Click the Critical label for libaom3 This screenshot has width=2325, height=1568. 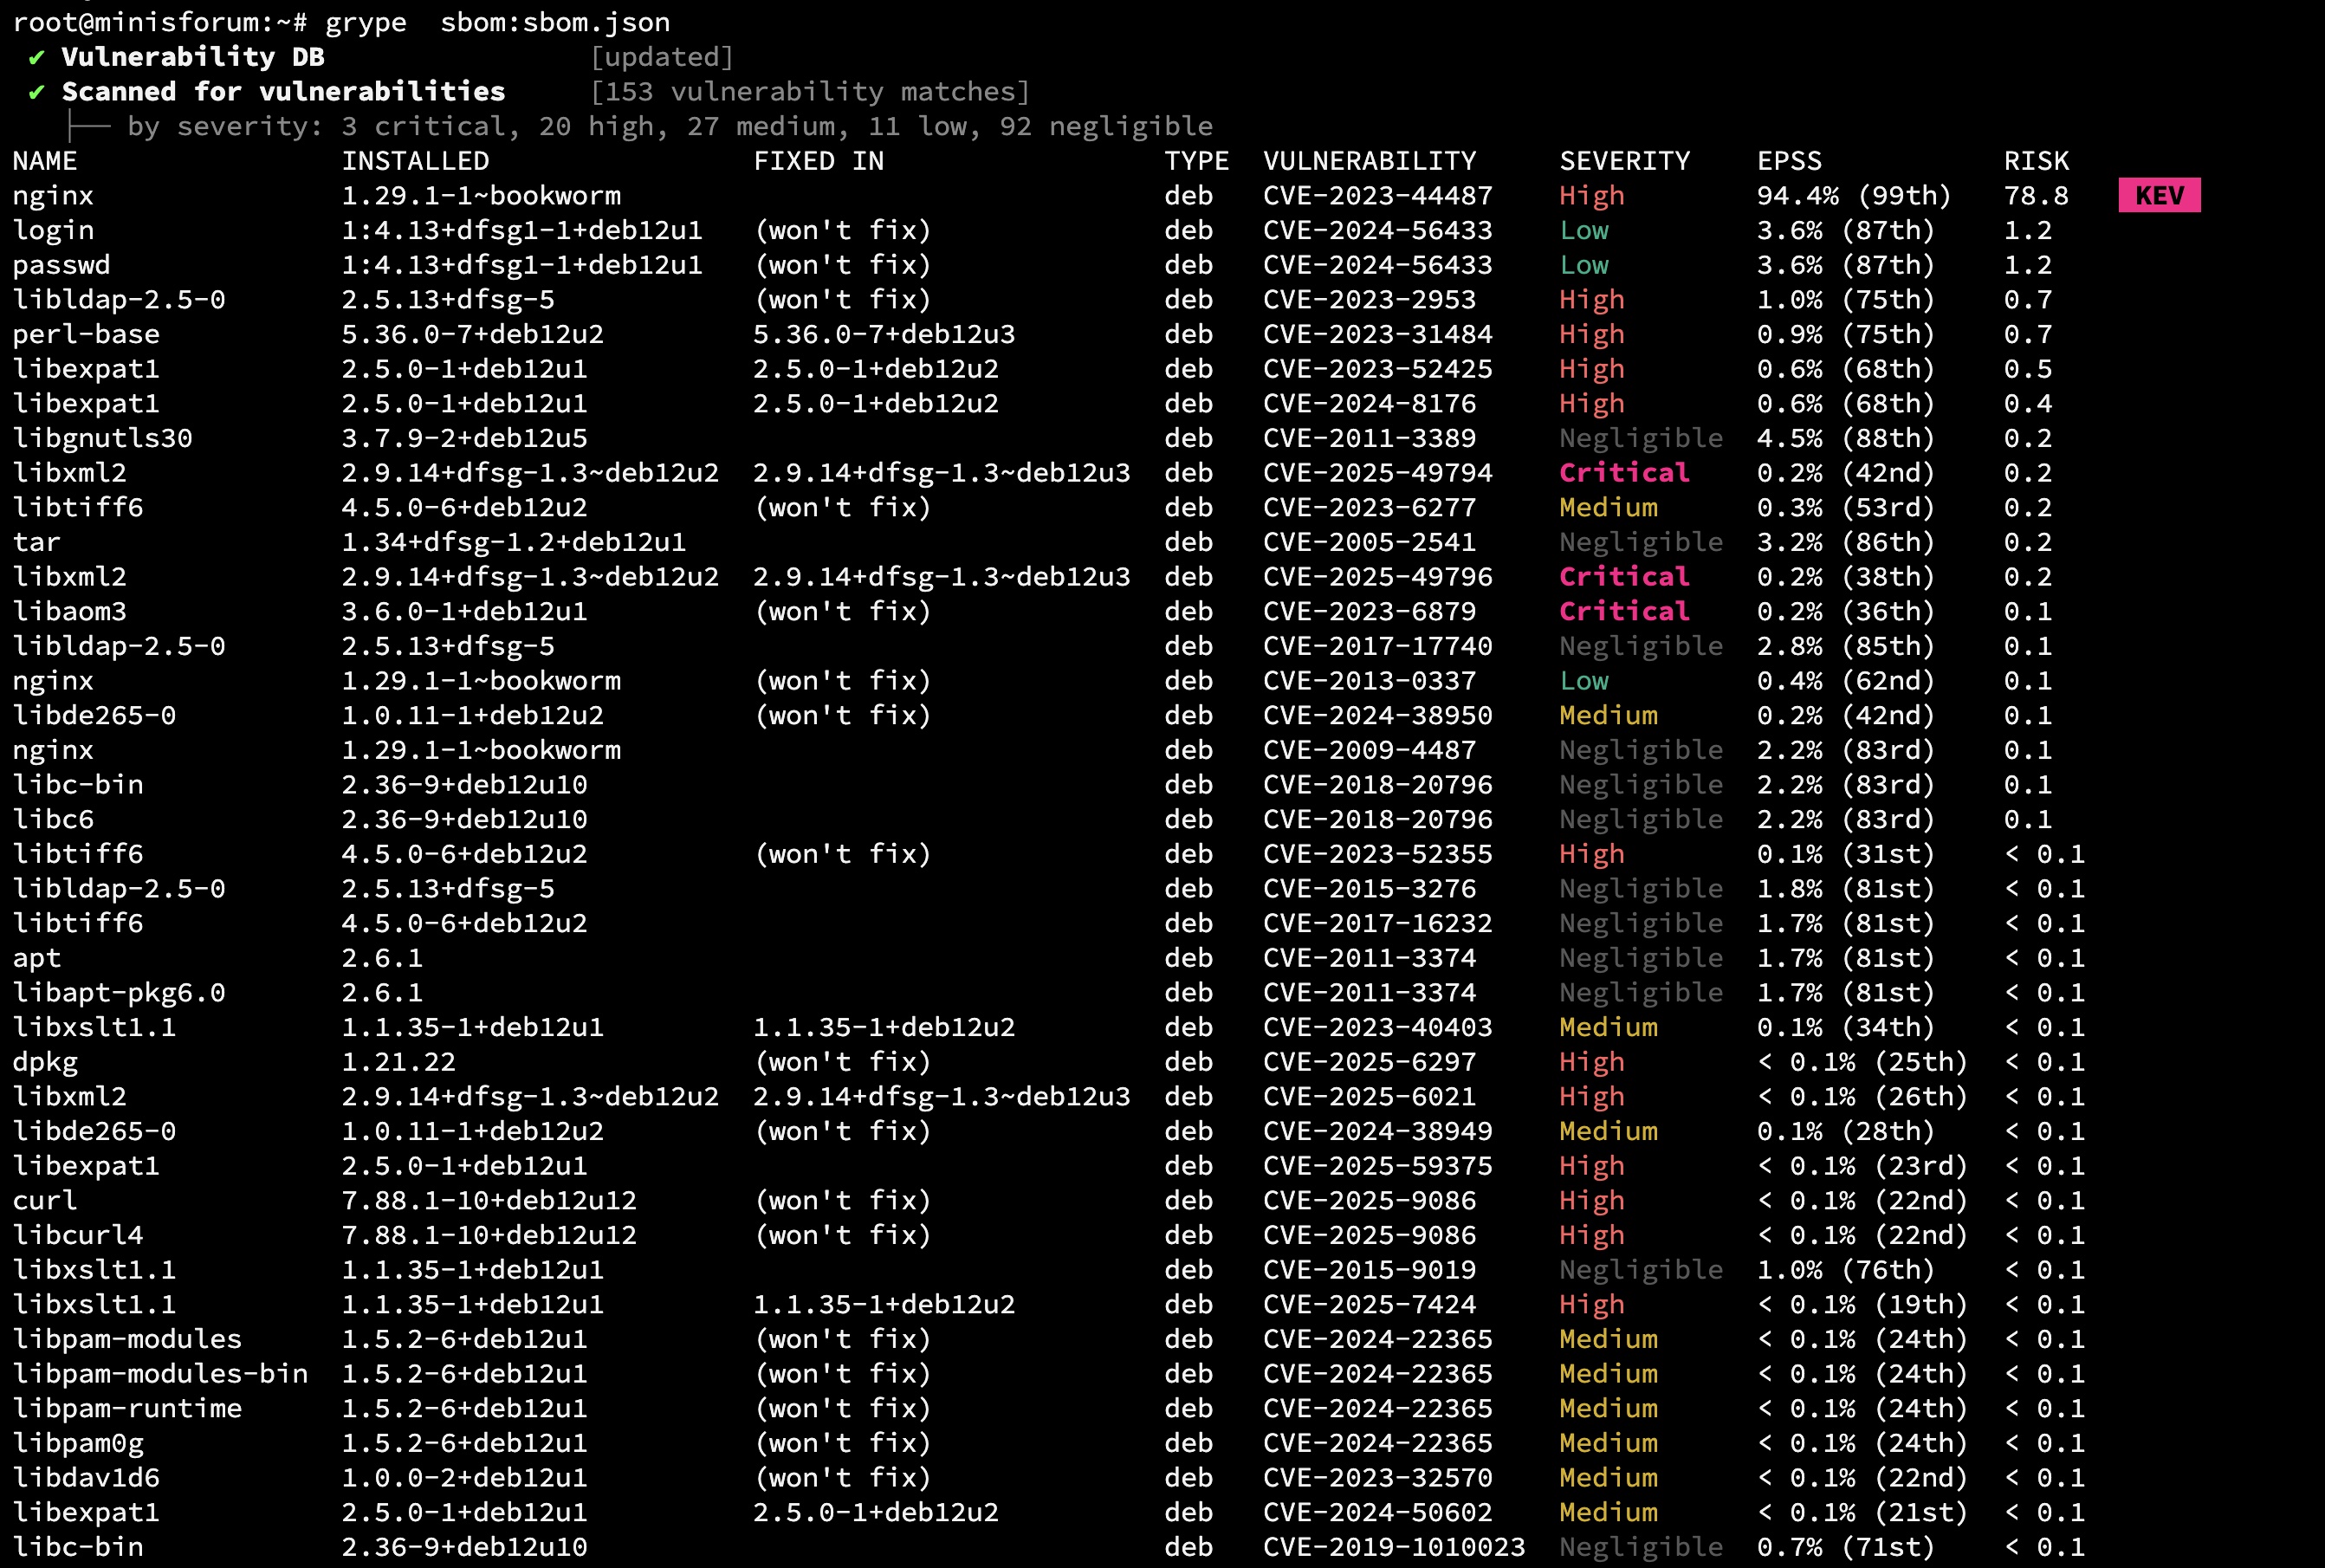coord(1624,611)
